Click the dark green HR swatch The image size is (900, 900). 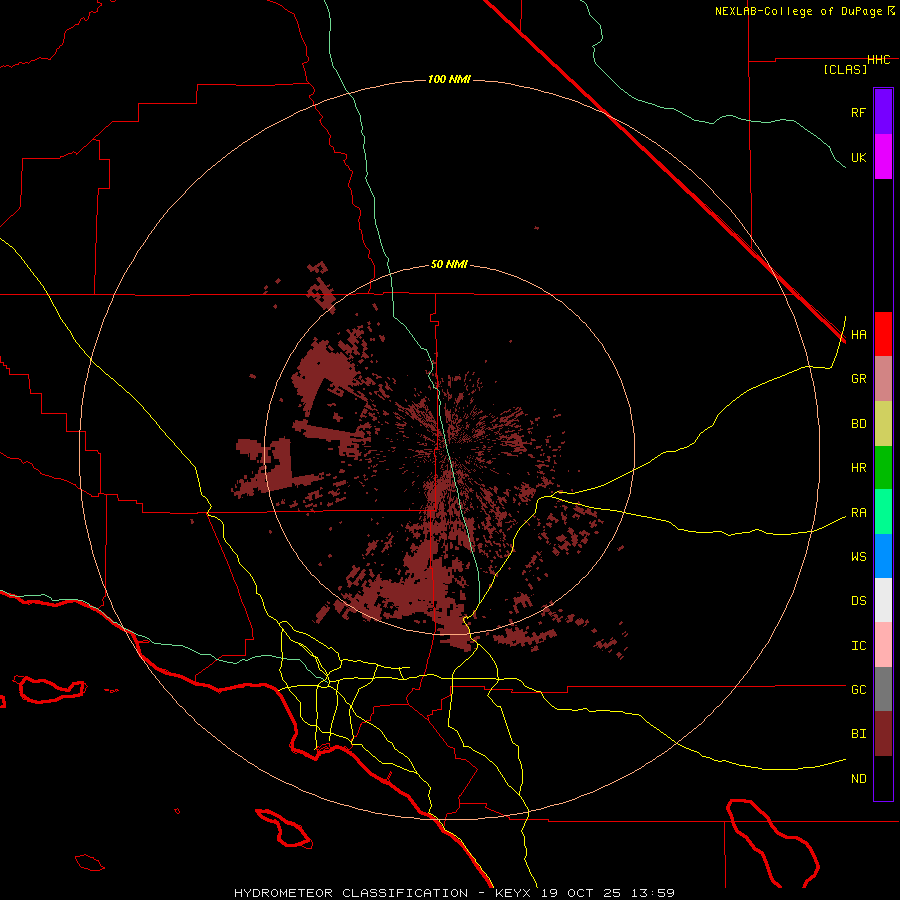883,468
